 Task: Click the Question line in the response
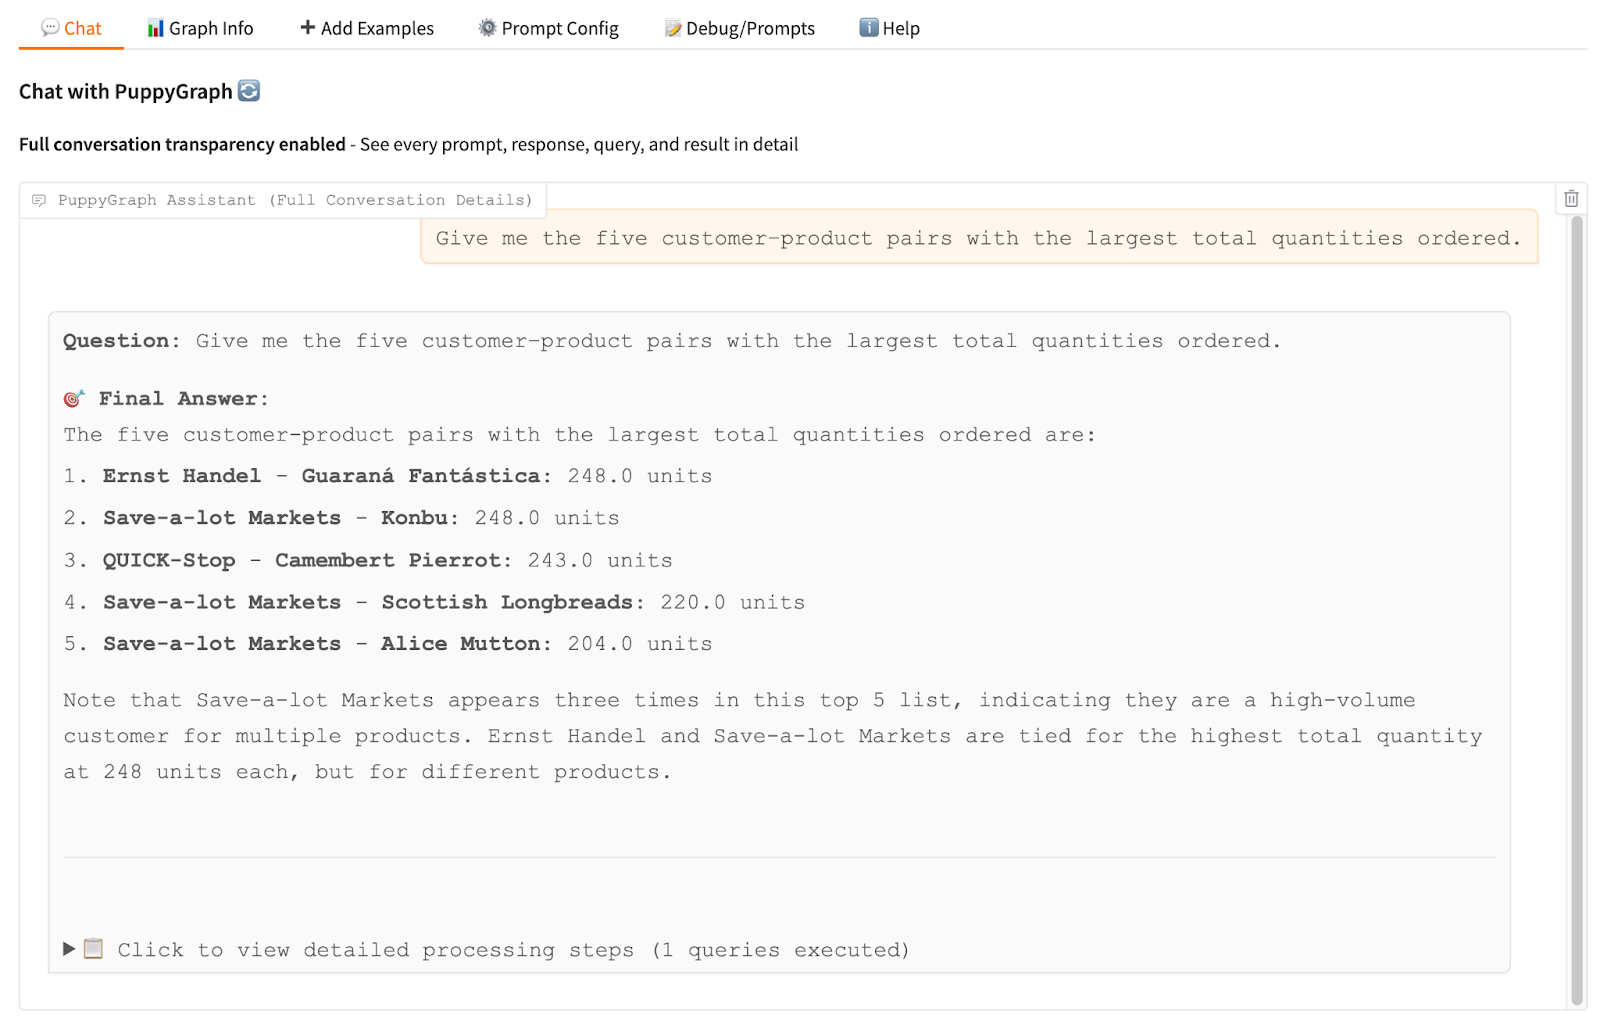(672, 341)
